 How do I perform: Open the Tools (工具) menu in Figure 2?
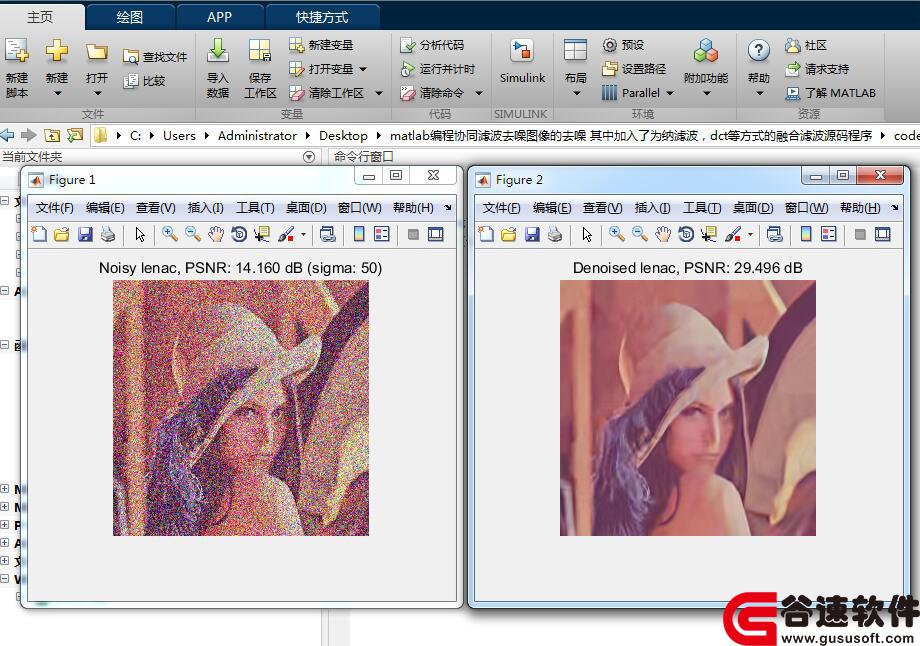click(702, 208)
